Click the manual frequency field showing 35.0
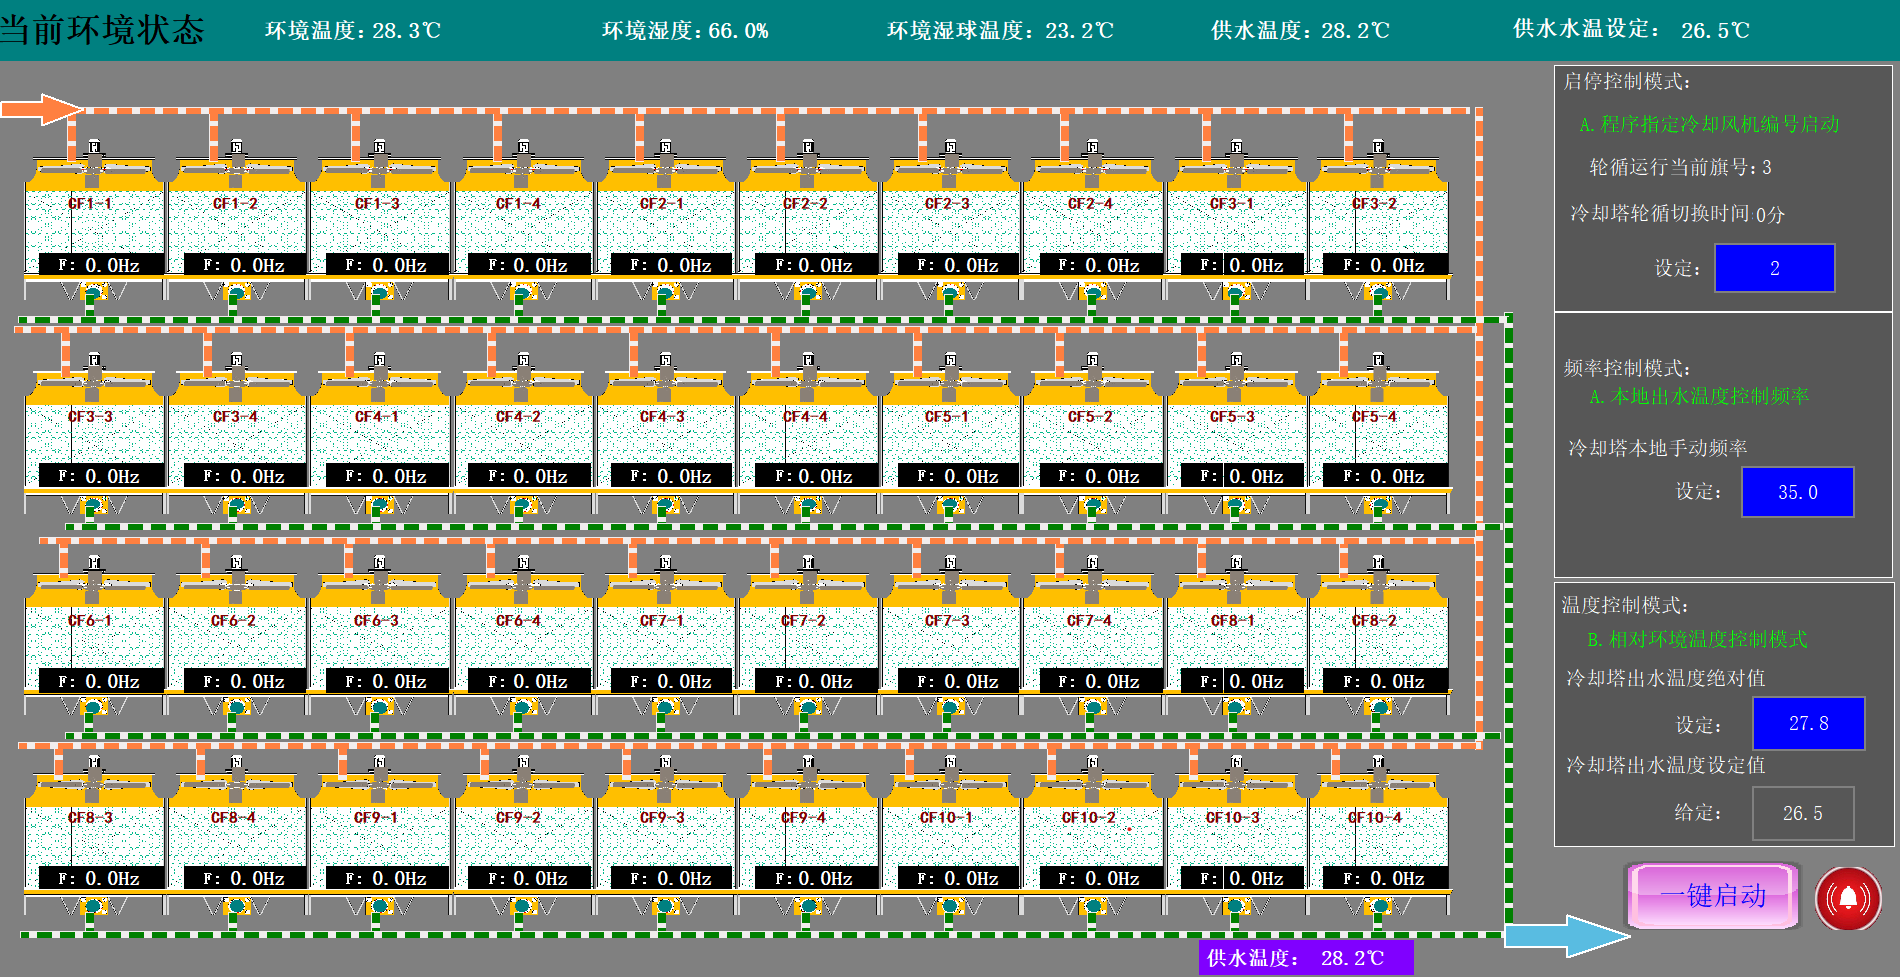This screenshot has height=977, width=1900. pos(1797,492)
